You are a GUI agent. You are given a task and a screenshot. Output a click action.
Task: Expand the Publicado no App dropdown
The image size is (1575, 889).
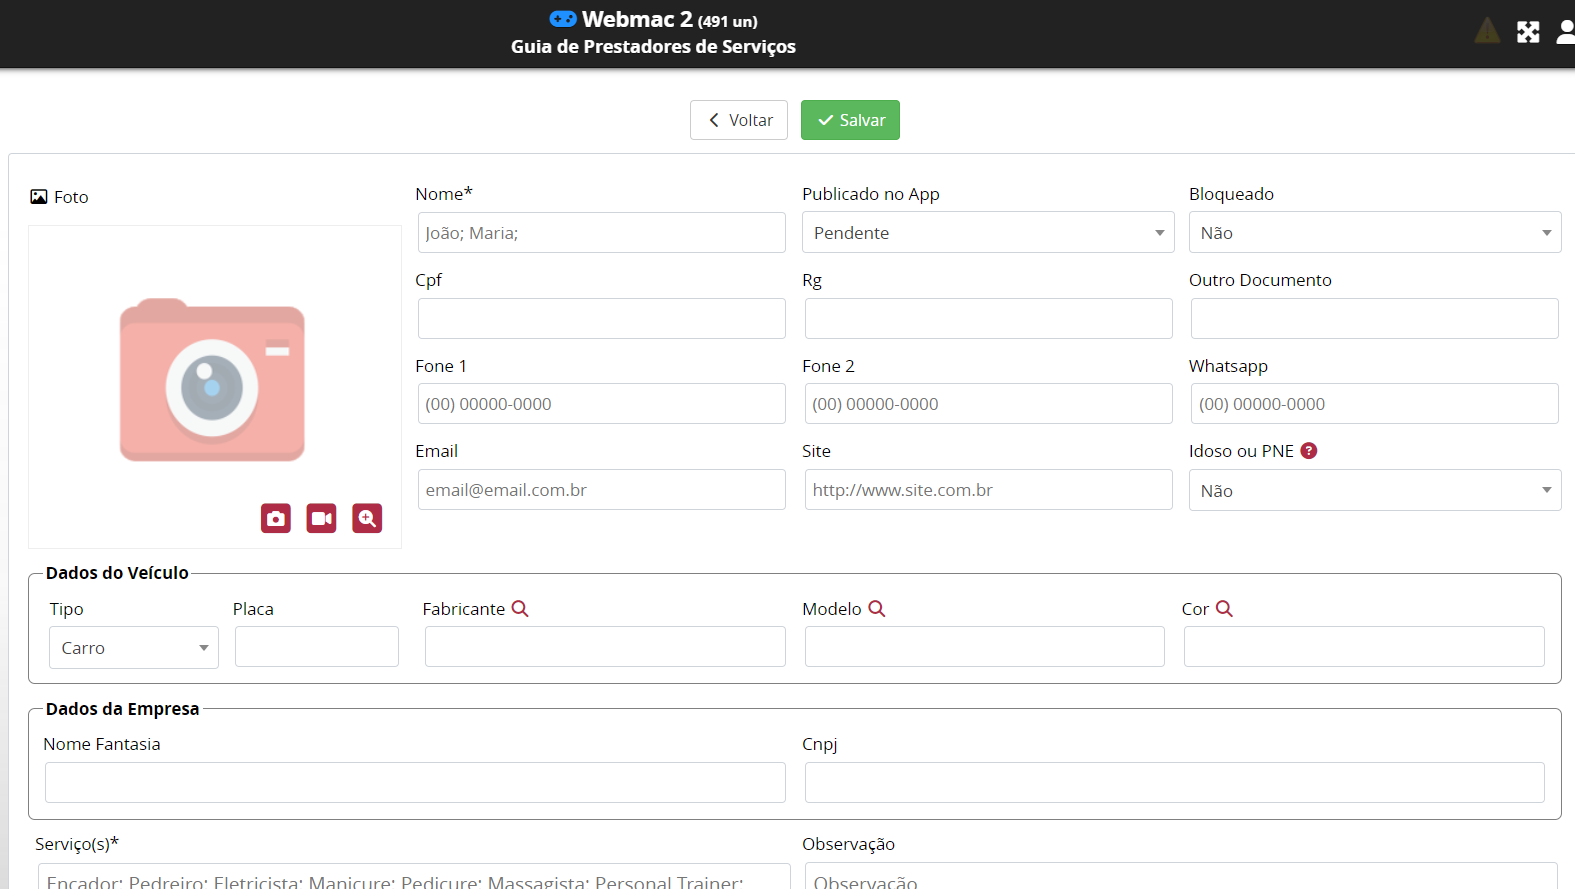(x=988, y=233)
